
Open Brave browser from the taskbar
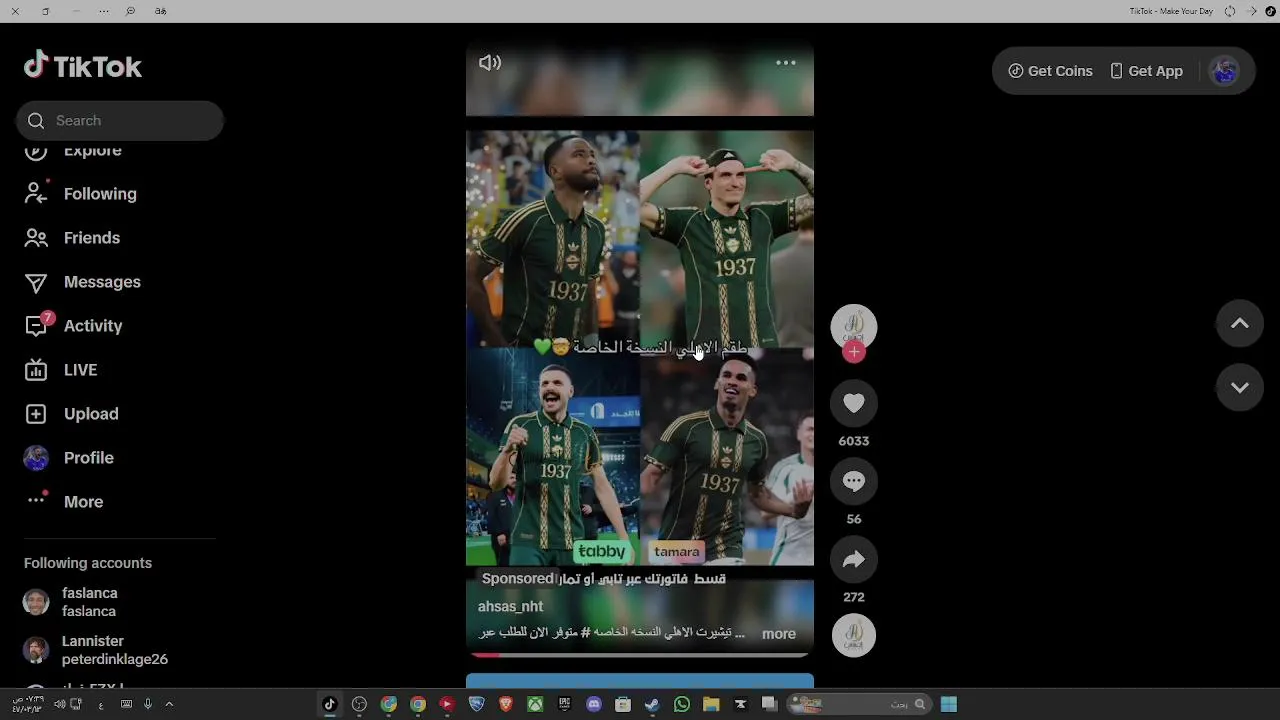click(x=506, y=704)
